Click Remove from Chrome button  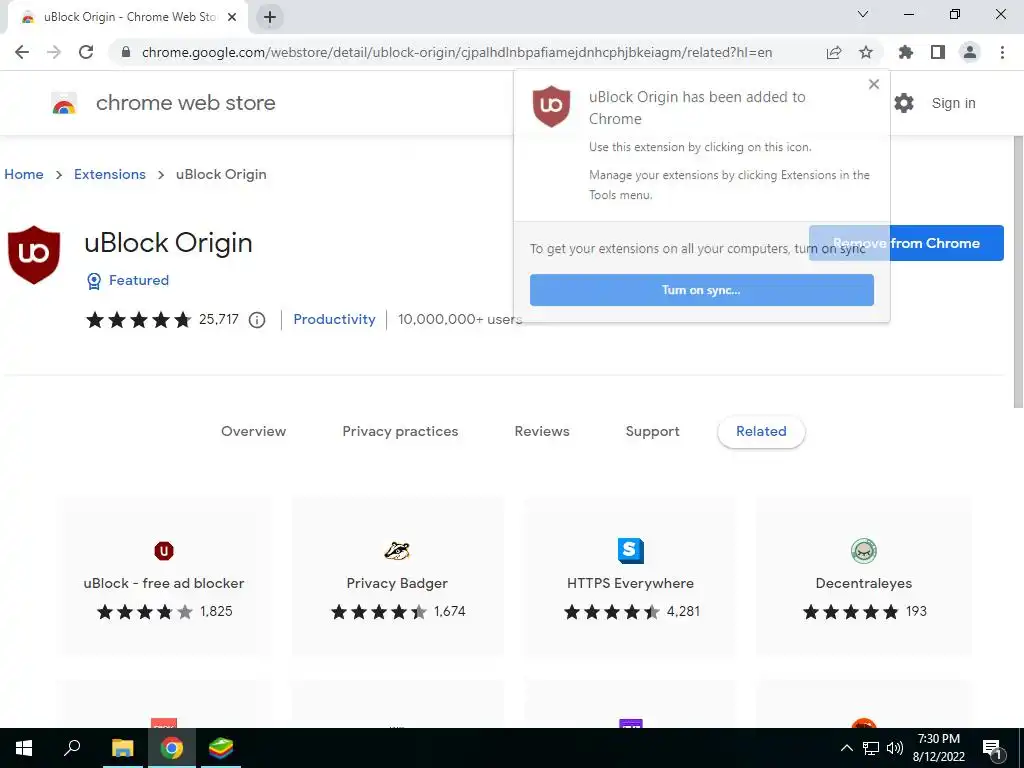[x=948, y=243]
